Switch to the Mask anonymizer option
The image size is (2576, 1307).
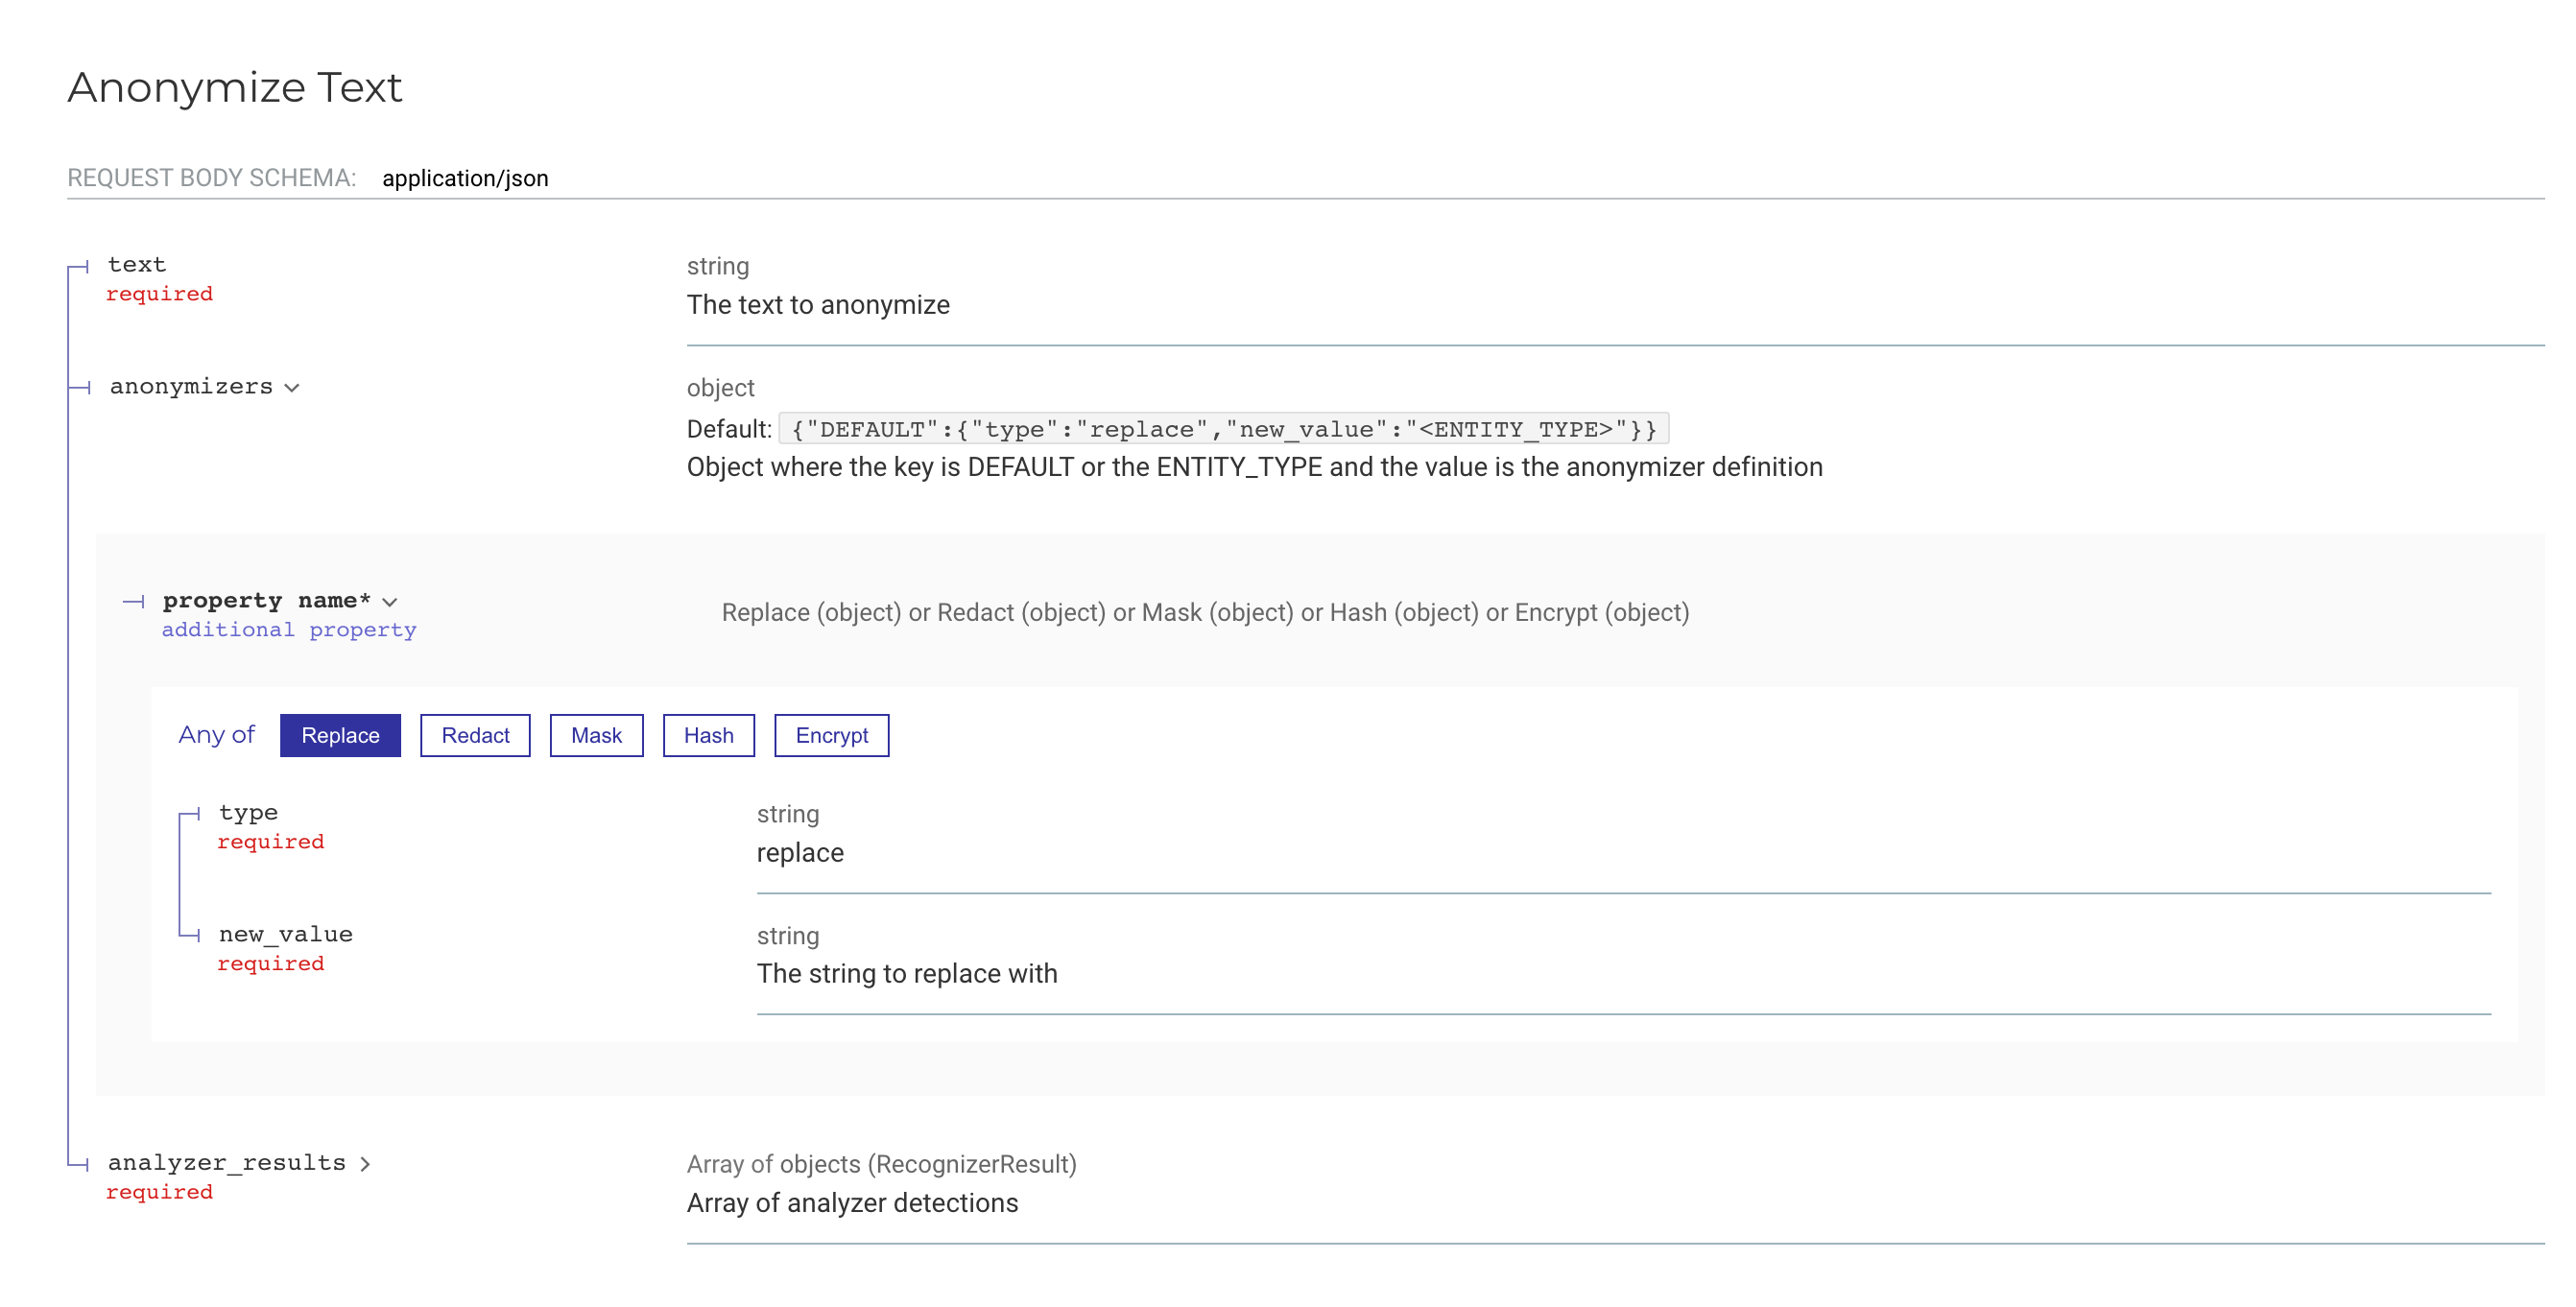596,735
